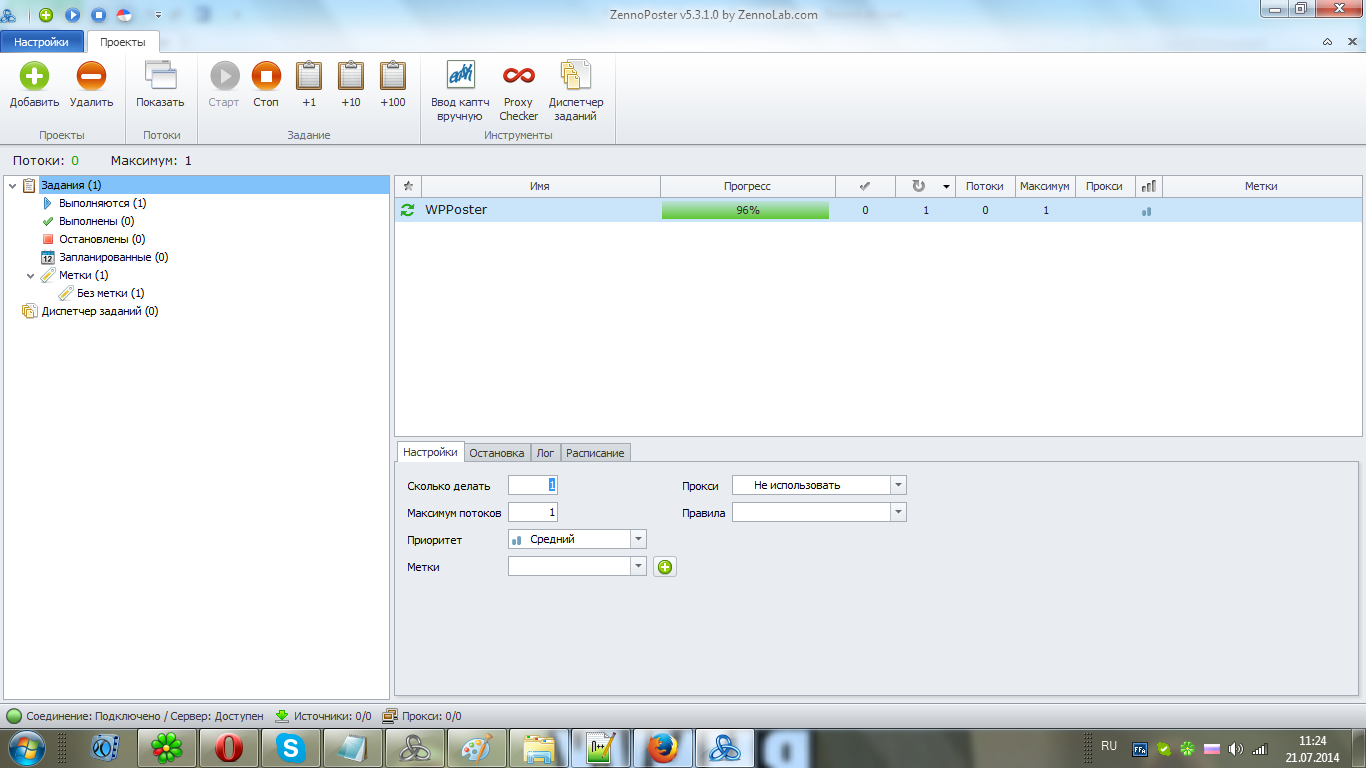Open the column header dropdown arrow

(946, 187)
